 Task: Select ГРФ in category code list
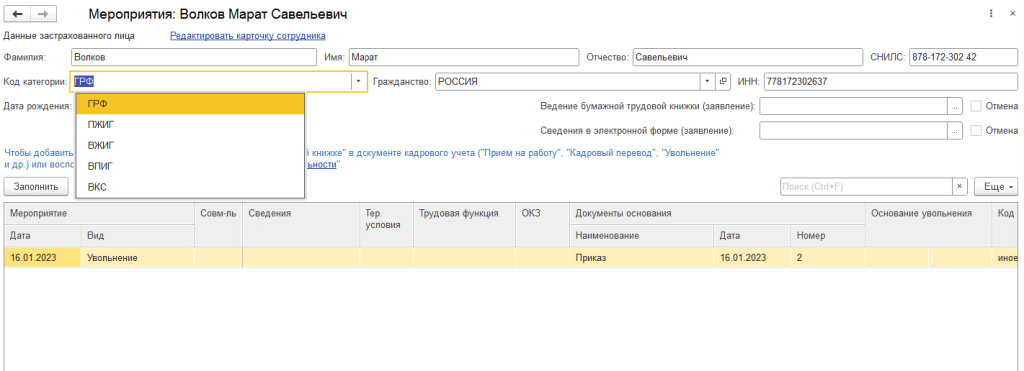pyautogui.click(x=190, y=104)
